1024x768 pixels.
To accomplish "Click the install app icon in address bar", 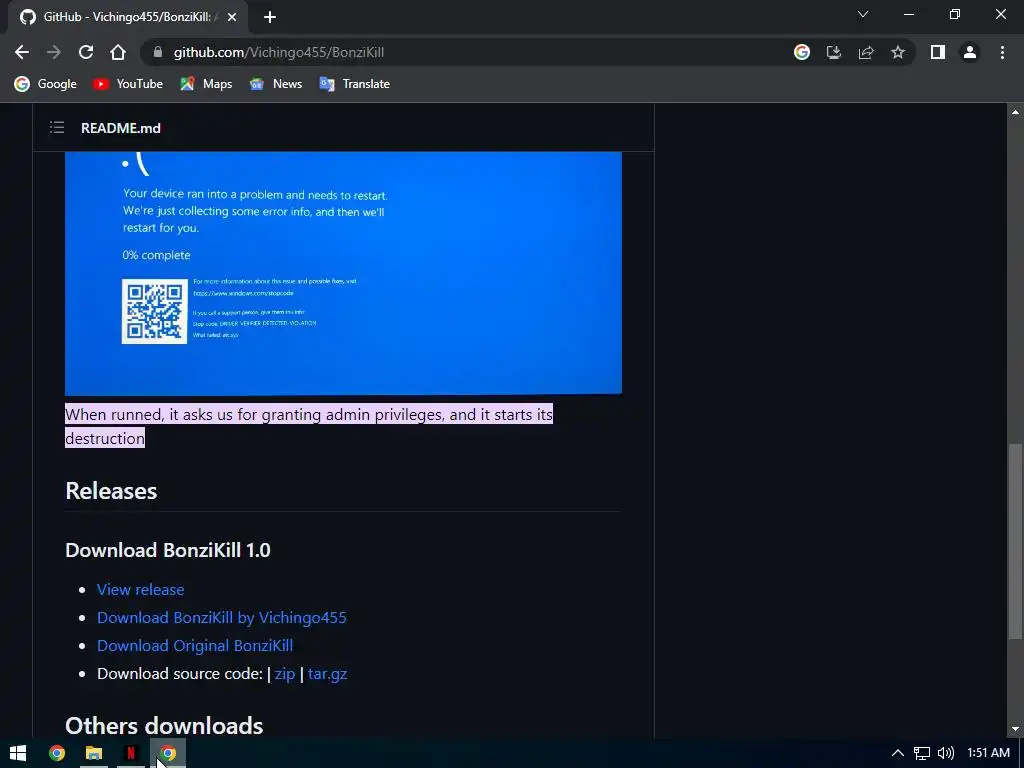I will [834, 52].
